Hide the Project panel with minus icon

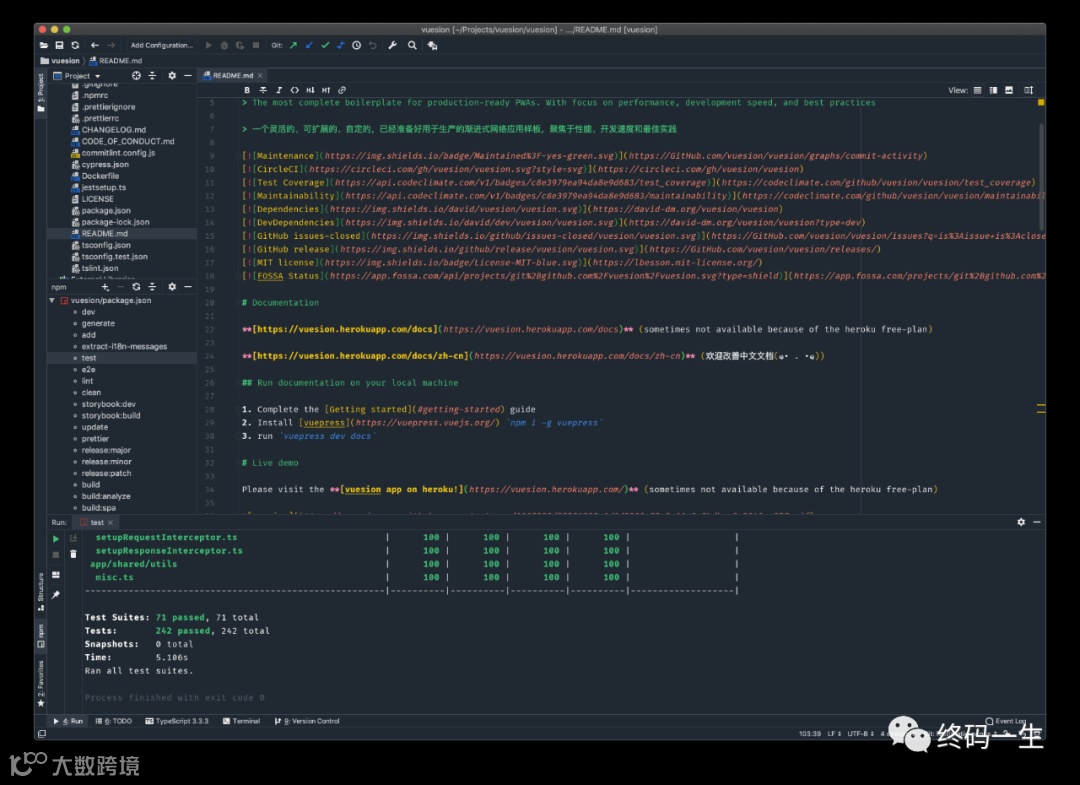[x=187, y=76]
